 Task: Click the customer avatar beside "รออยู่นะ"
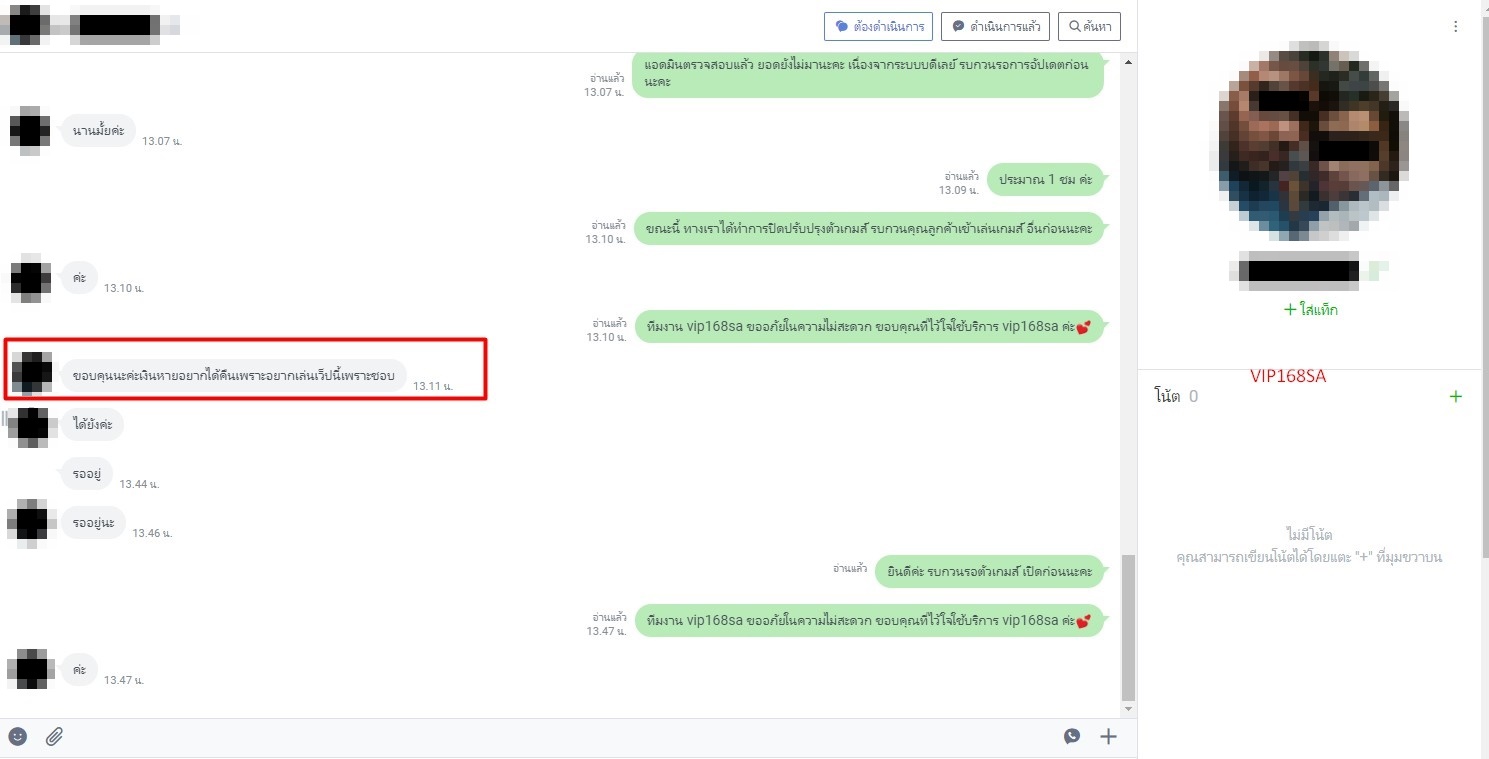(30, 523)
